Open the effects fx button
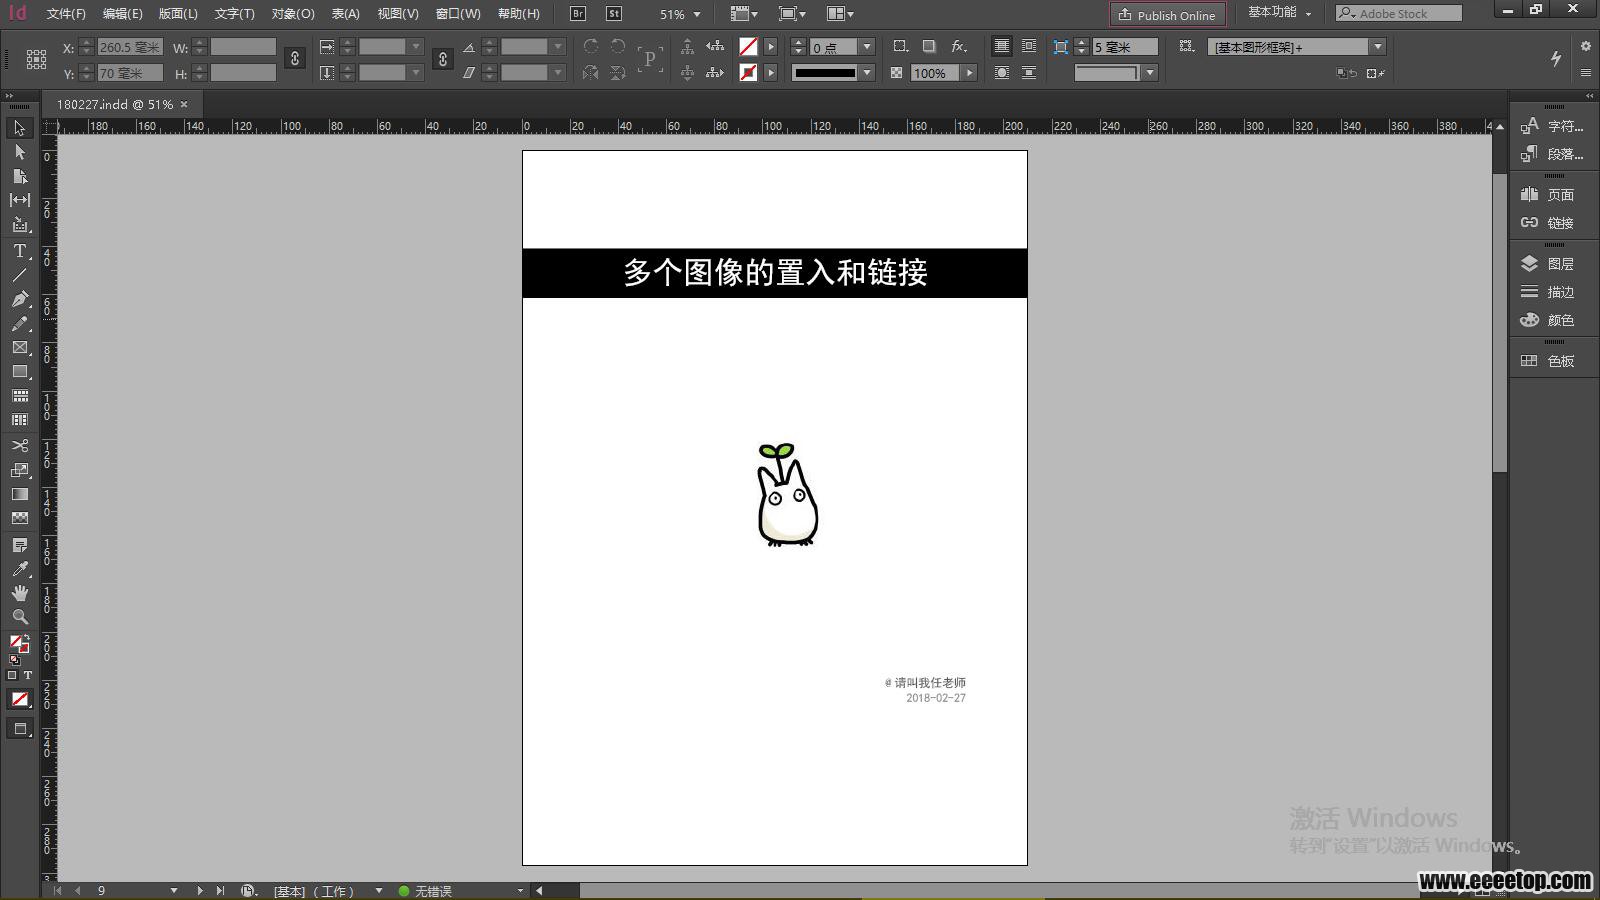Viewport: 1600px width, 900px height. 959,46
